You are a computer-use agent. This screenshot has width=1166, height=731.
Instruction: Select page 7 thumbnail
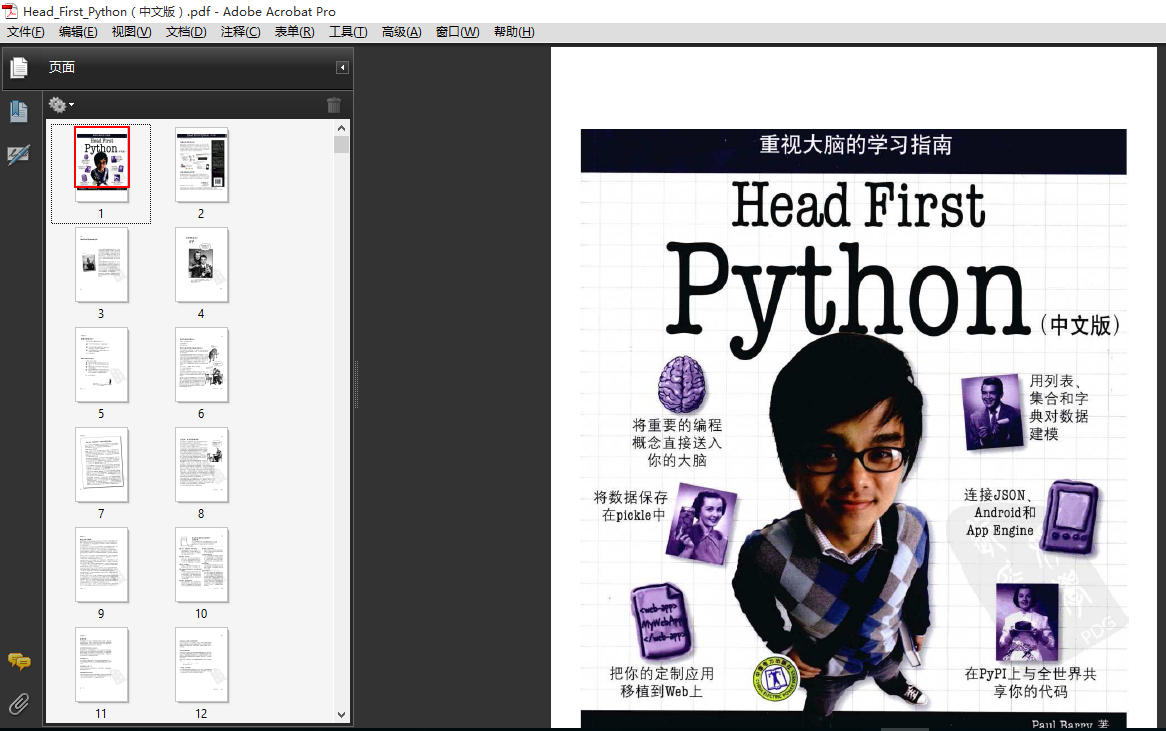pyautogui.click(x=102, y=464)
